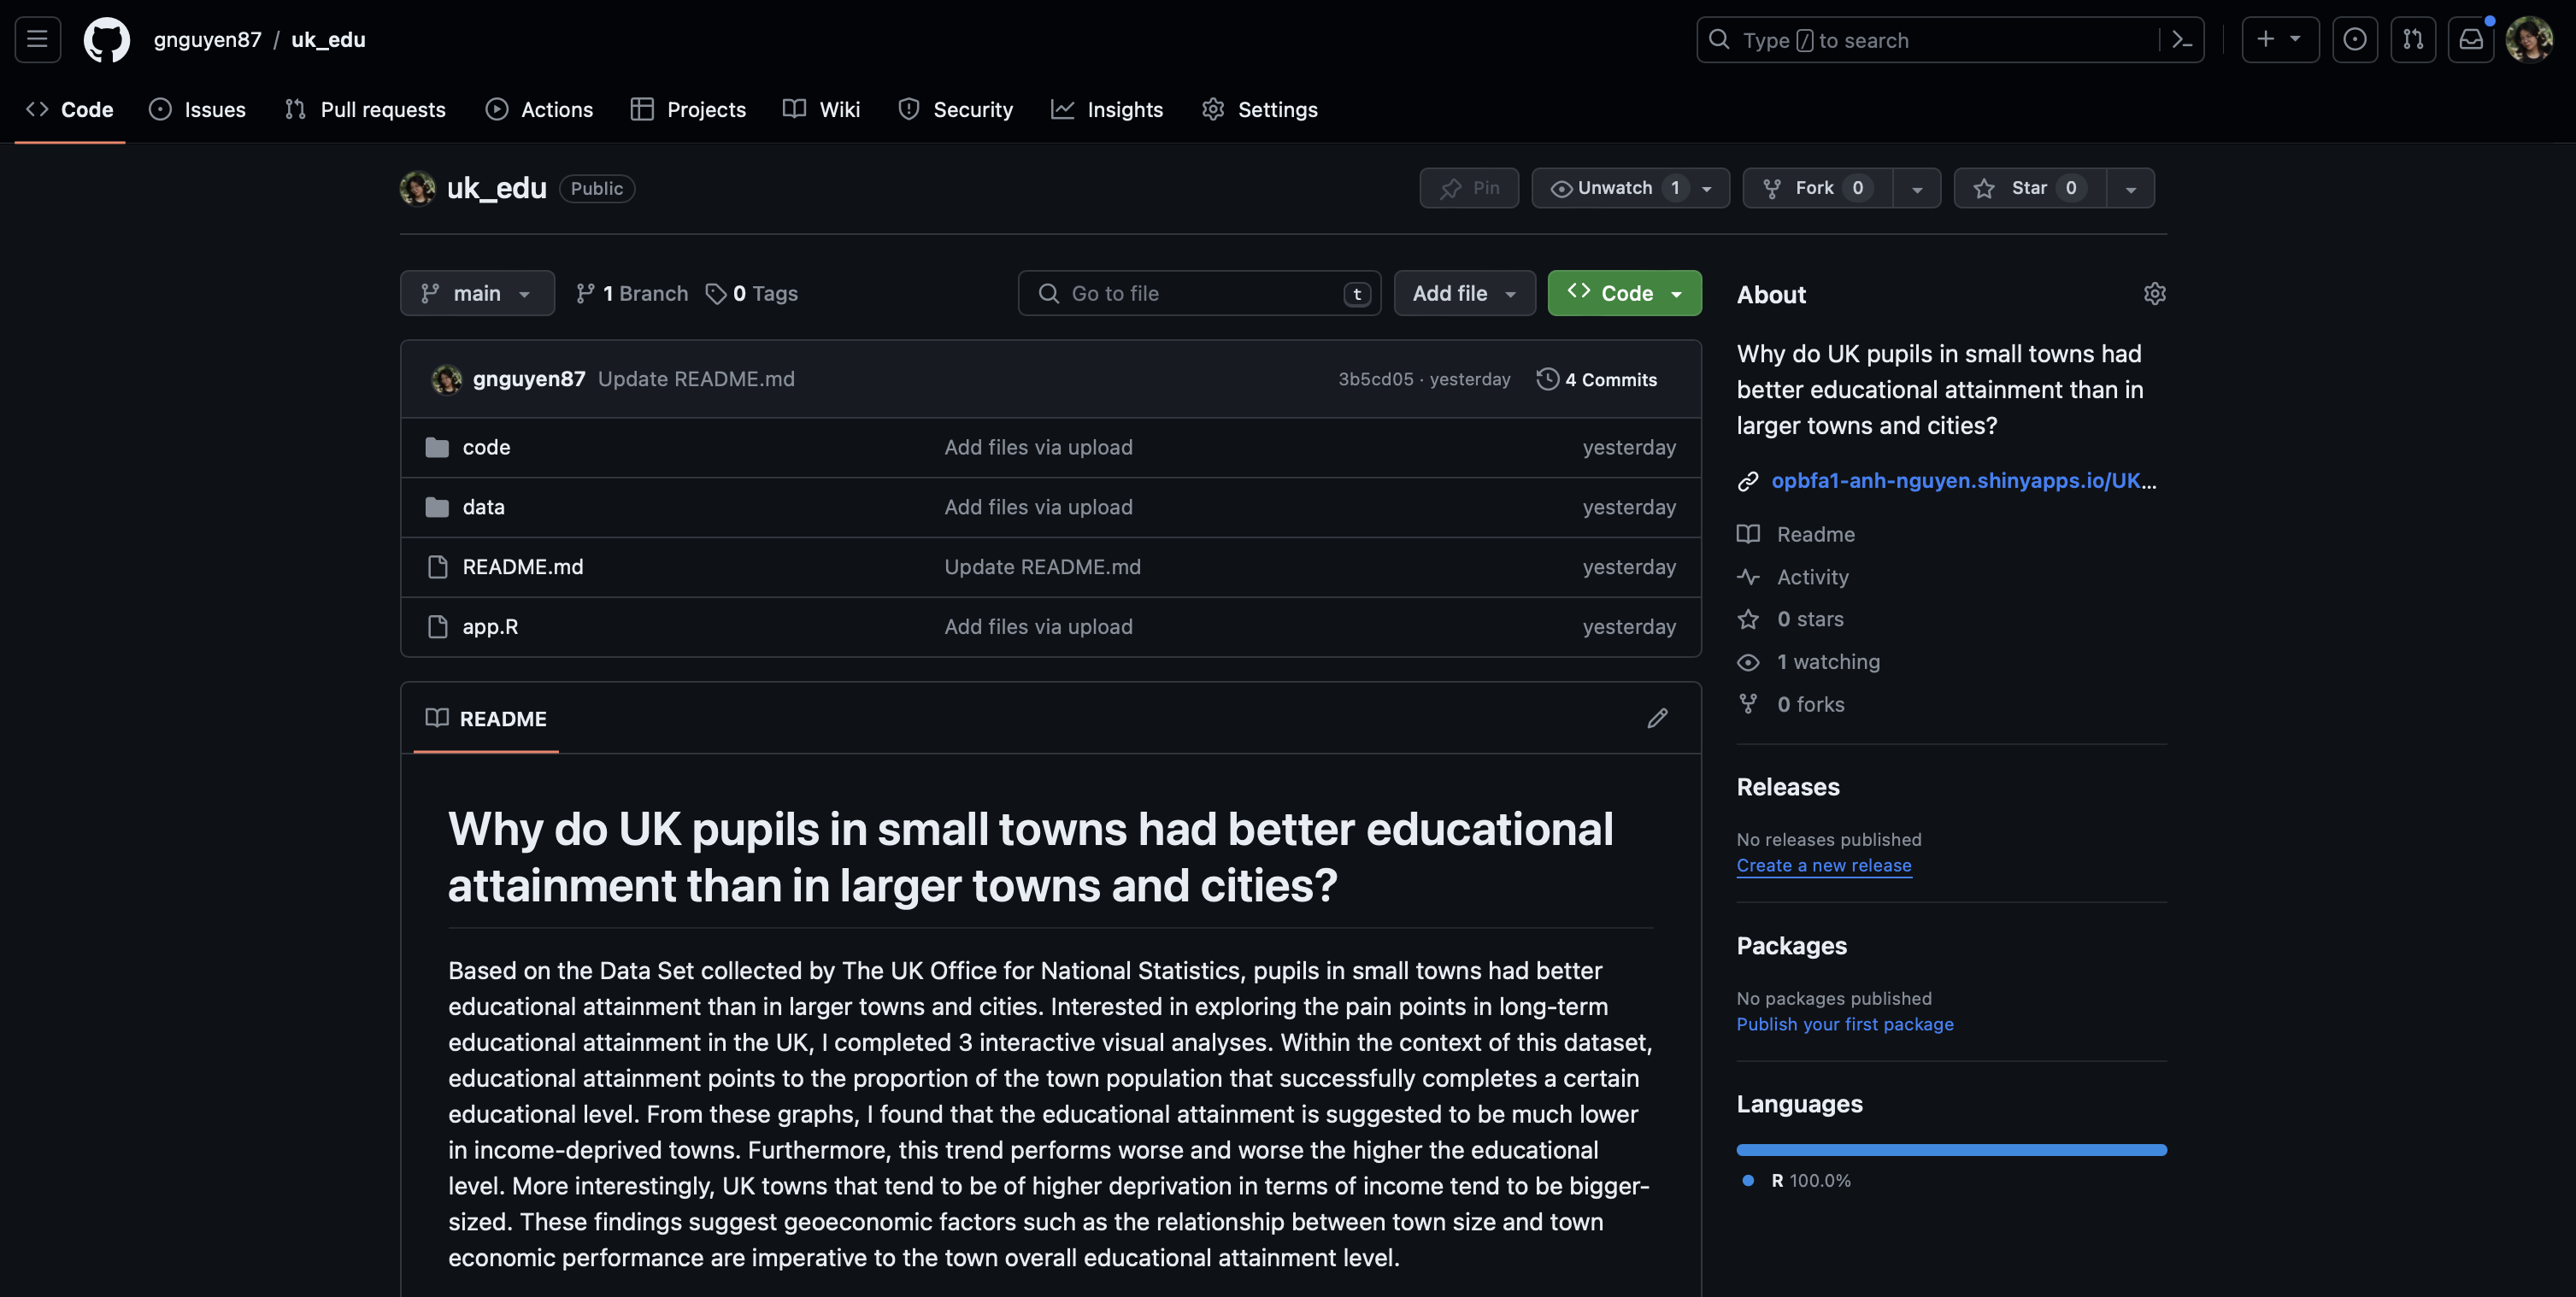Open the command palette icon
Viewport: 2576px width, 1297px height.
[2182, 40]
